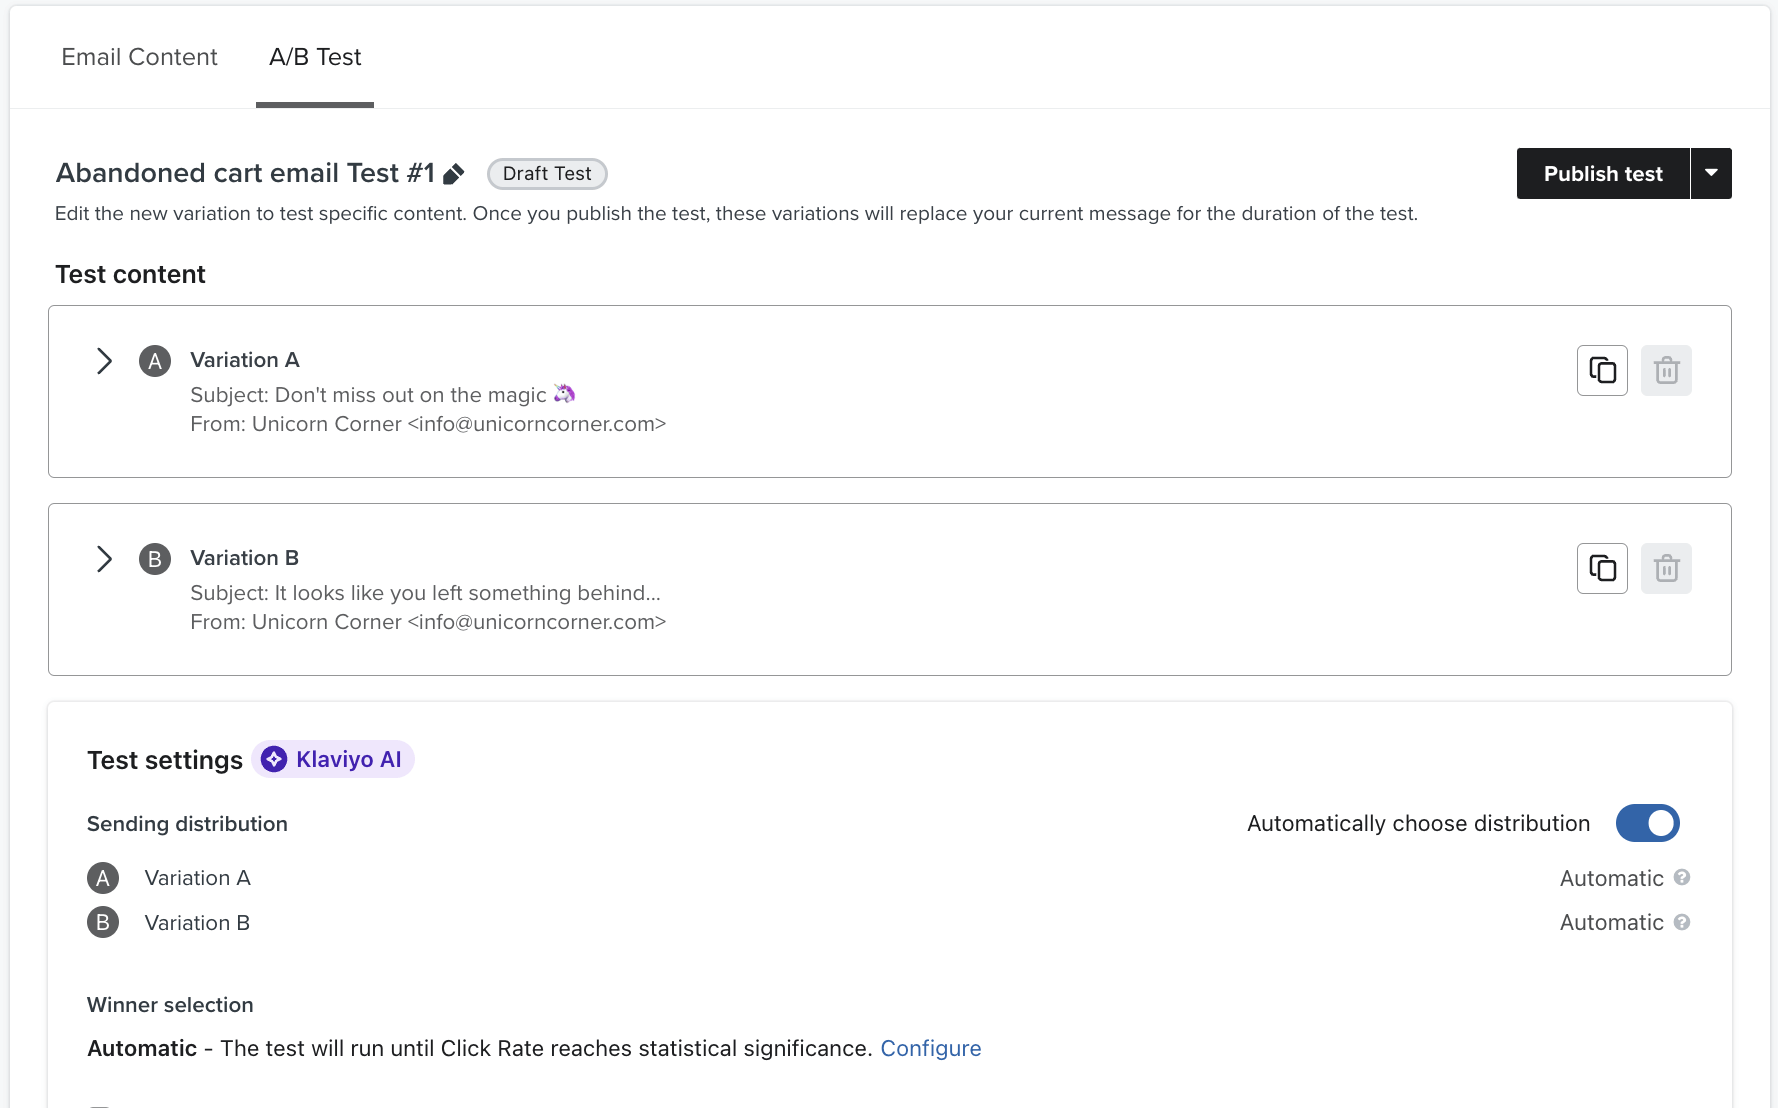Click Automatic value for Variation B
Image resolution: width=1778 pixels, height=1108 pixels.
(x=1611, y=923)
